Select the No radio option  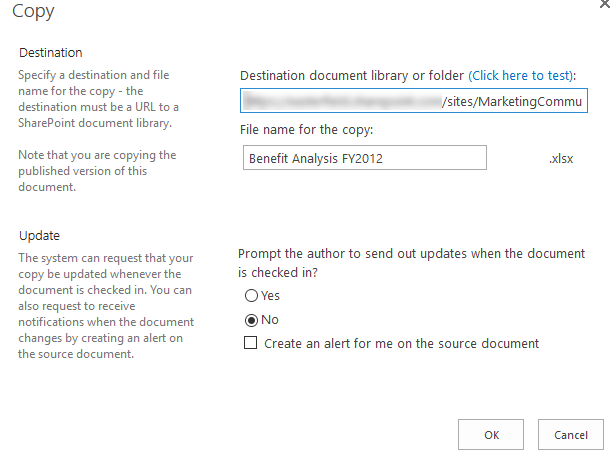[251, 320]
